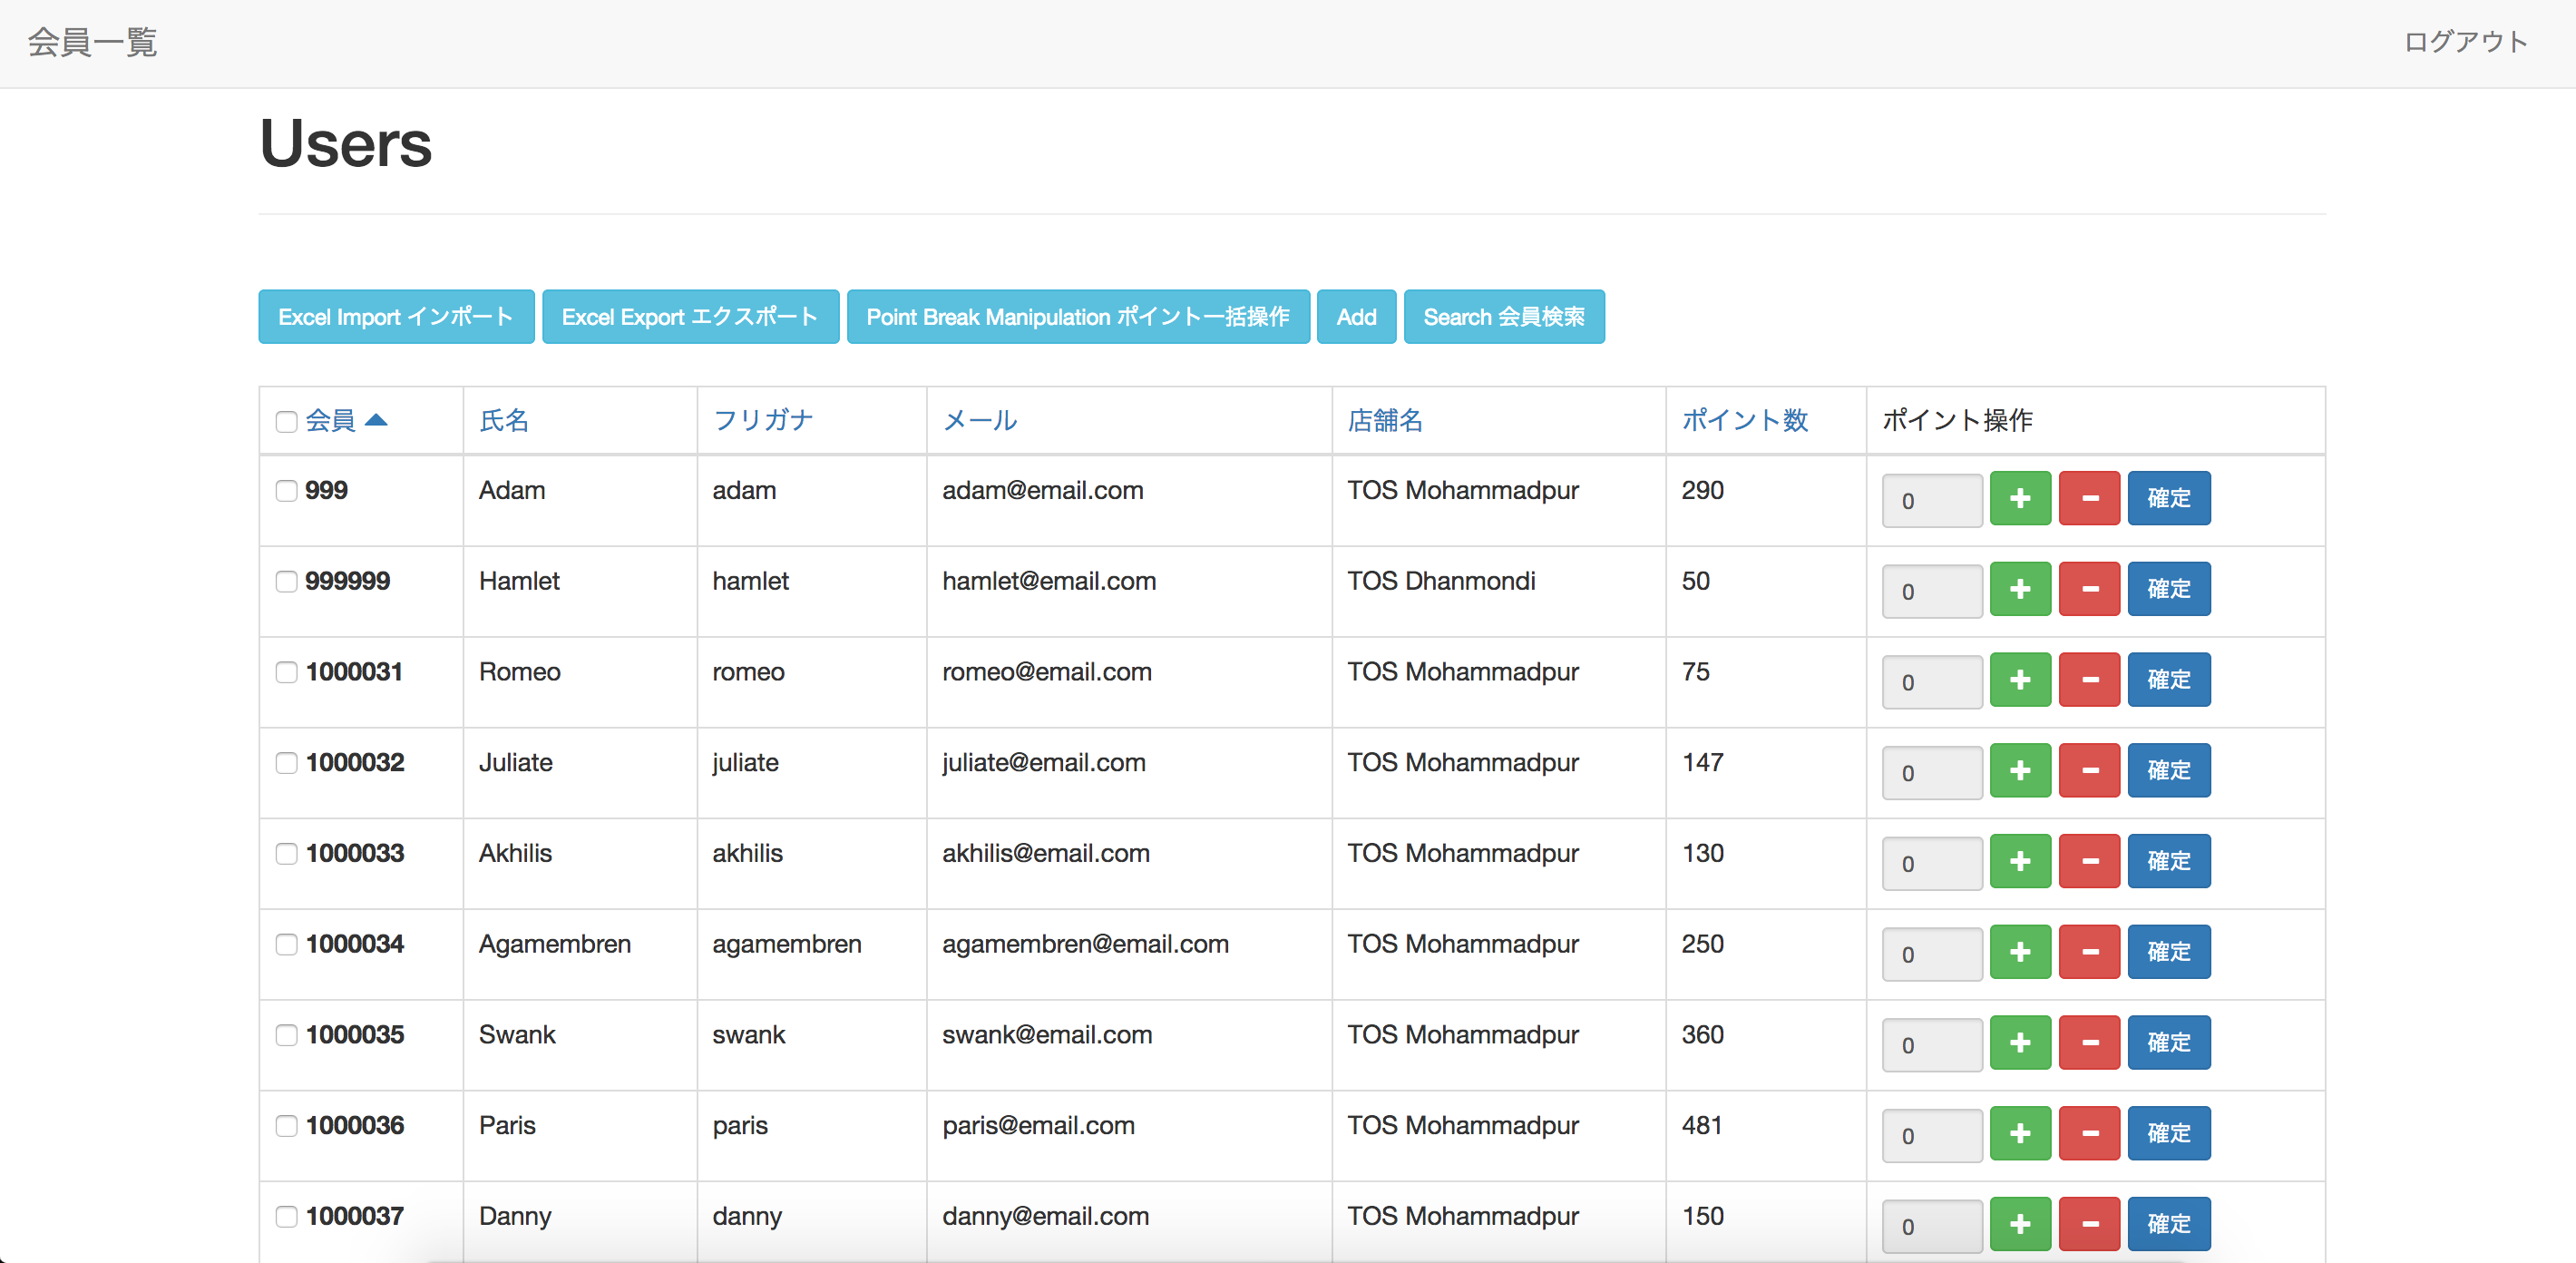Open the 会員一覧 navbar brand link
Screen dimensions: 2576x1263
92,42
